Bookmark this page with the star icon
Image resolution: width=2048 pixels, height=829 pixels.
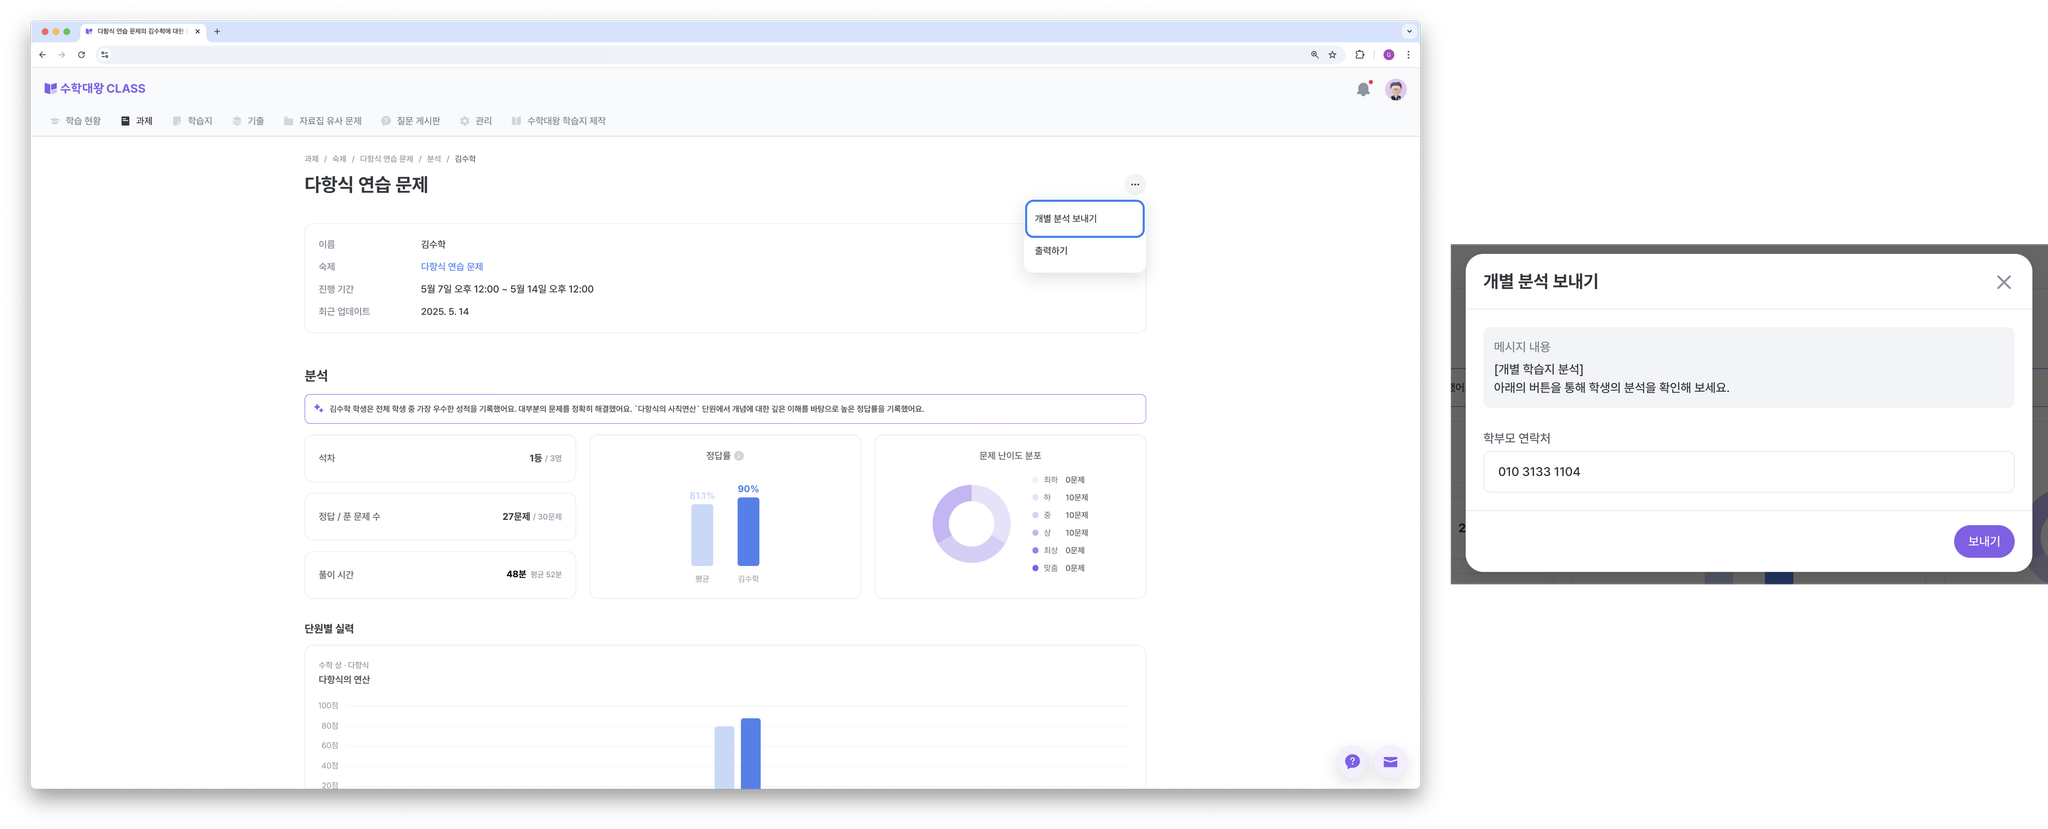click(x=1332, y=55)
